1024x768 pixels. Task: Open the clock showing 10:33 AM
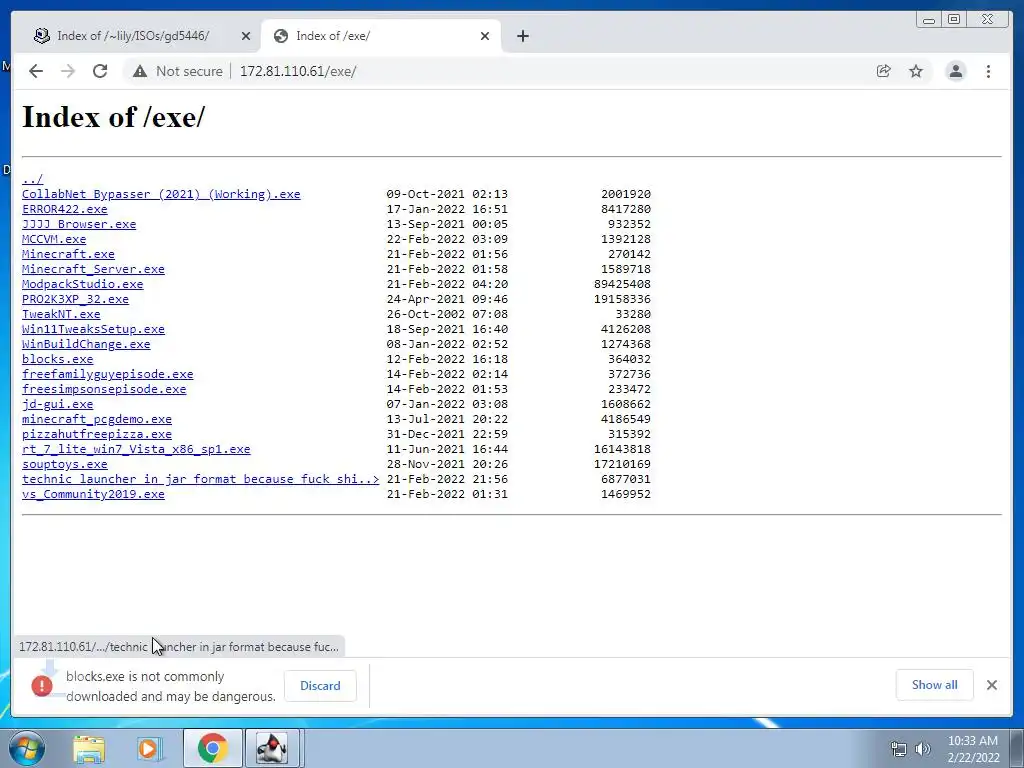click(973, 749)
